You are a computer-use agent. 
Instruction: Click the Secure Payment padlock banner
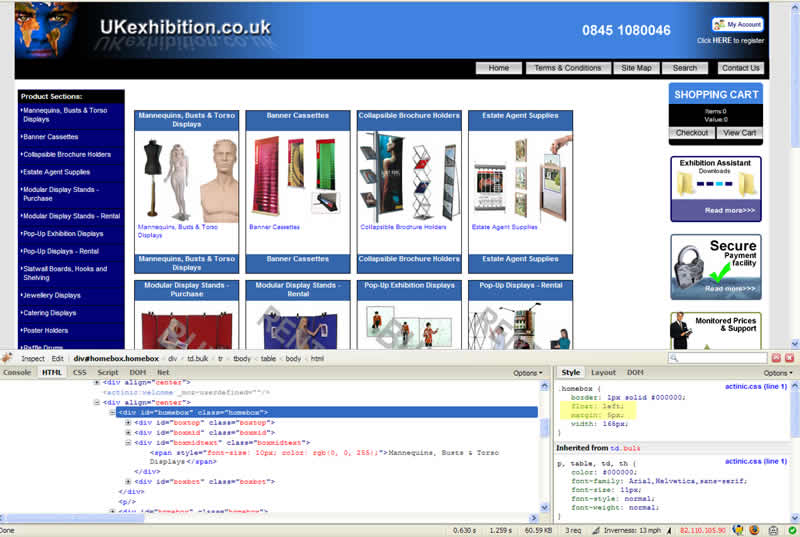click(x=715, y=267)
